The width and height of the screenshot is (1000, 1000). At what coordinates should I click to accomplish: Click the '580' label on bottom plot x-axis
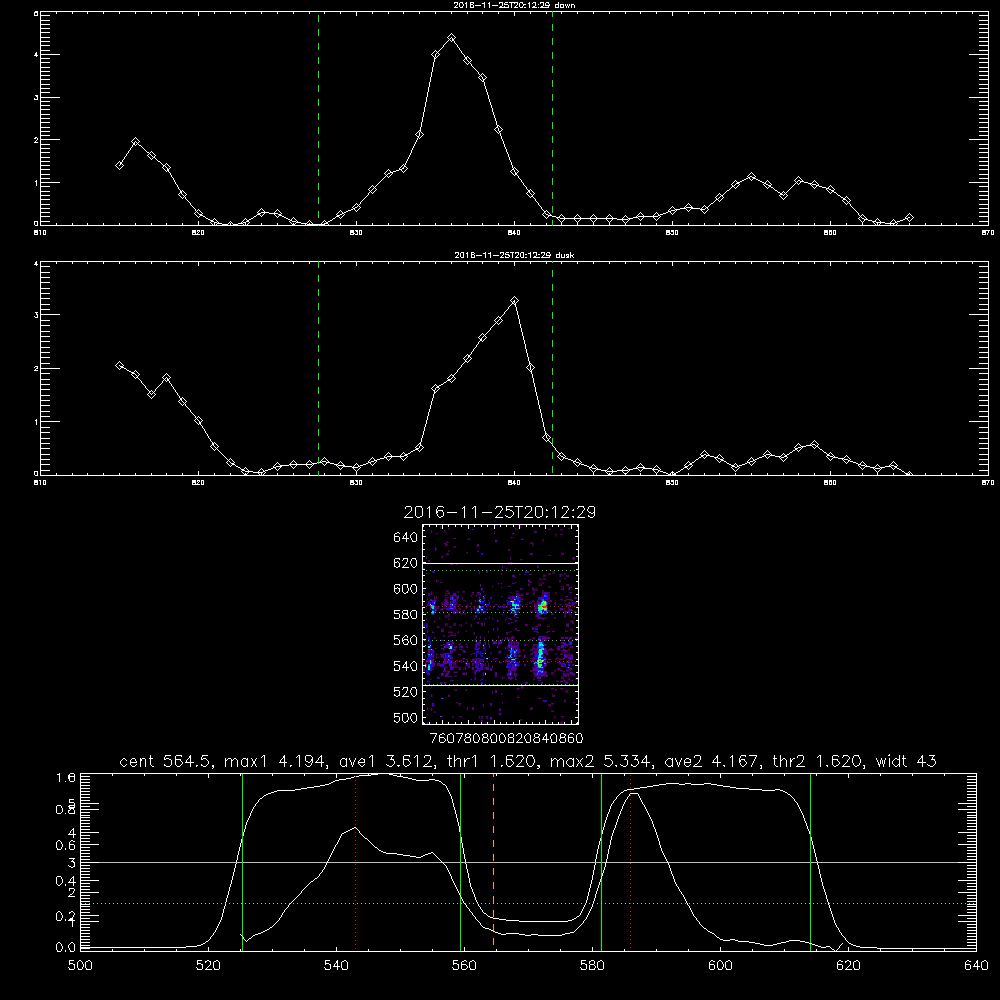coord(592,966)
